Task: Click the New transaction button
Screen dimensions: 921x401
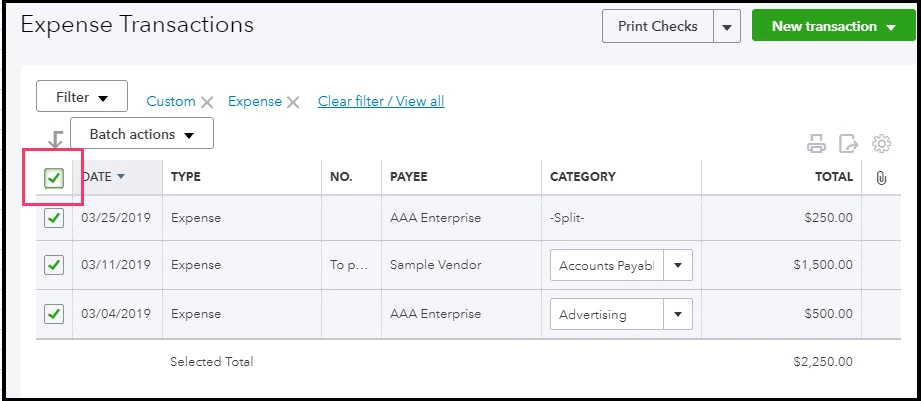Action: click(x=833, y=26)
